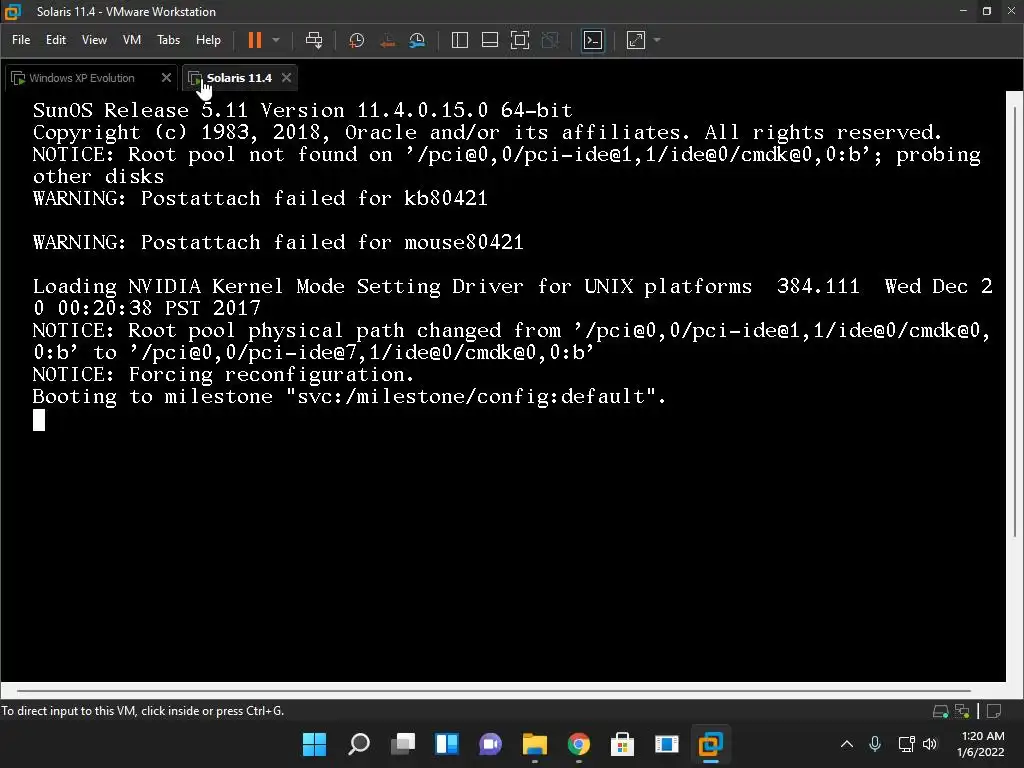Image resolution: width=1024 pixels, height=768 pixels.
Task: Click the VMware Workstation taskbar icon
Action: (x=711, y=744)
